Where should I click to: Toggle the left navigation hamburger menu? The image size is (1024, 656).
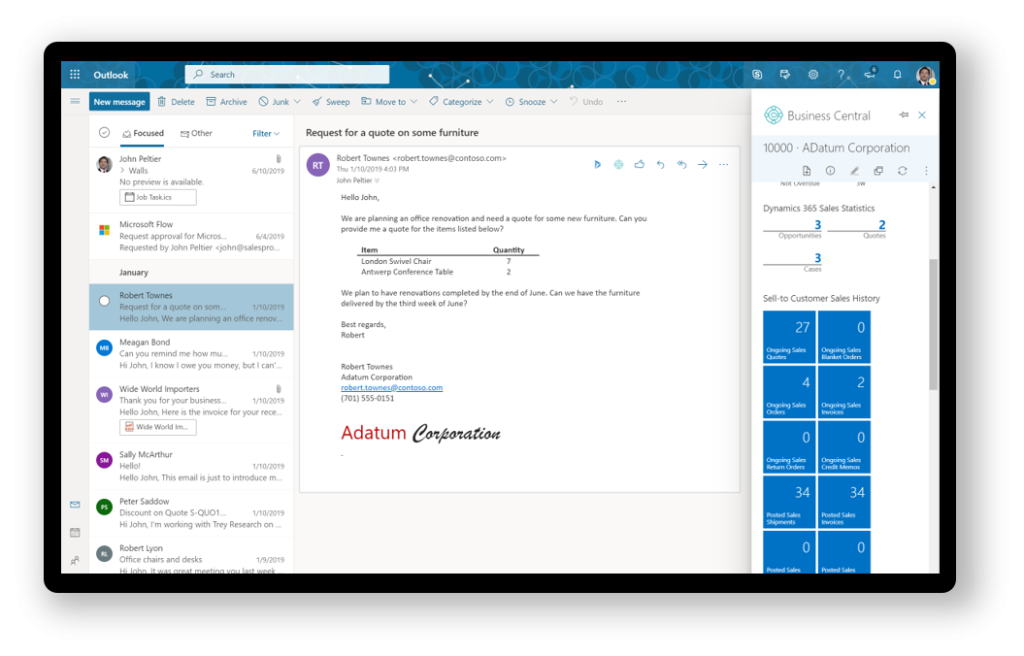click(75, 101)
